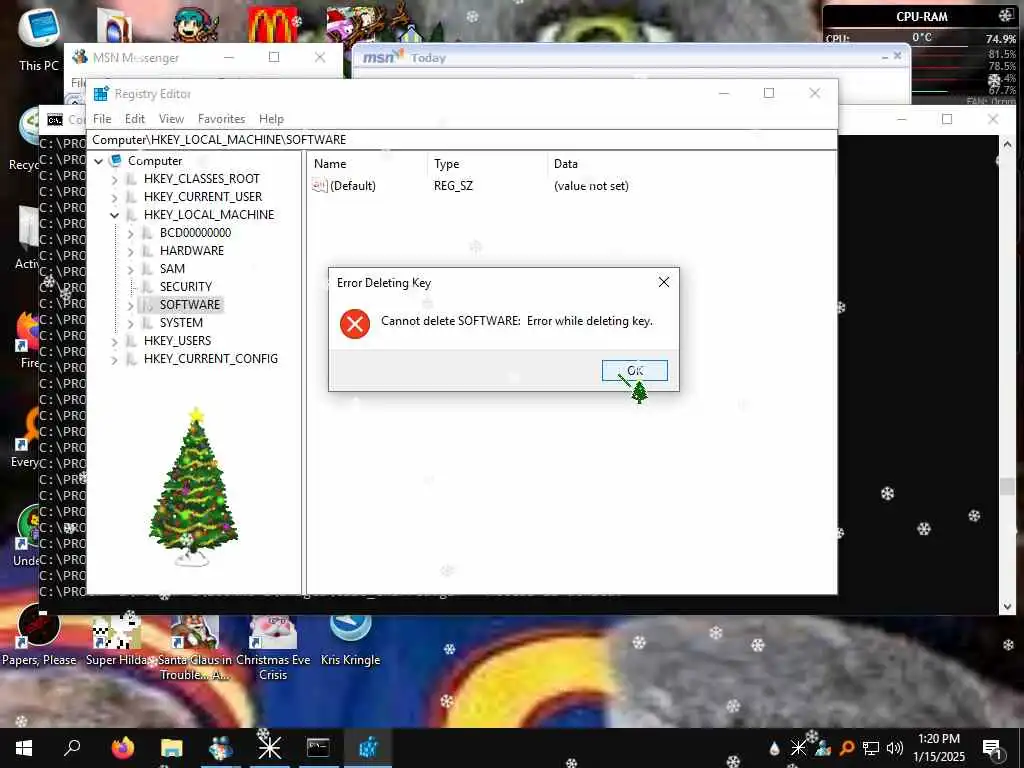Click the water drop tray icon
This screenshot has height=768, width=1024.
774,748
